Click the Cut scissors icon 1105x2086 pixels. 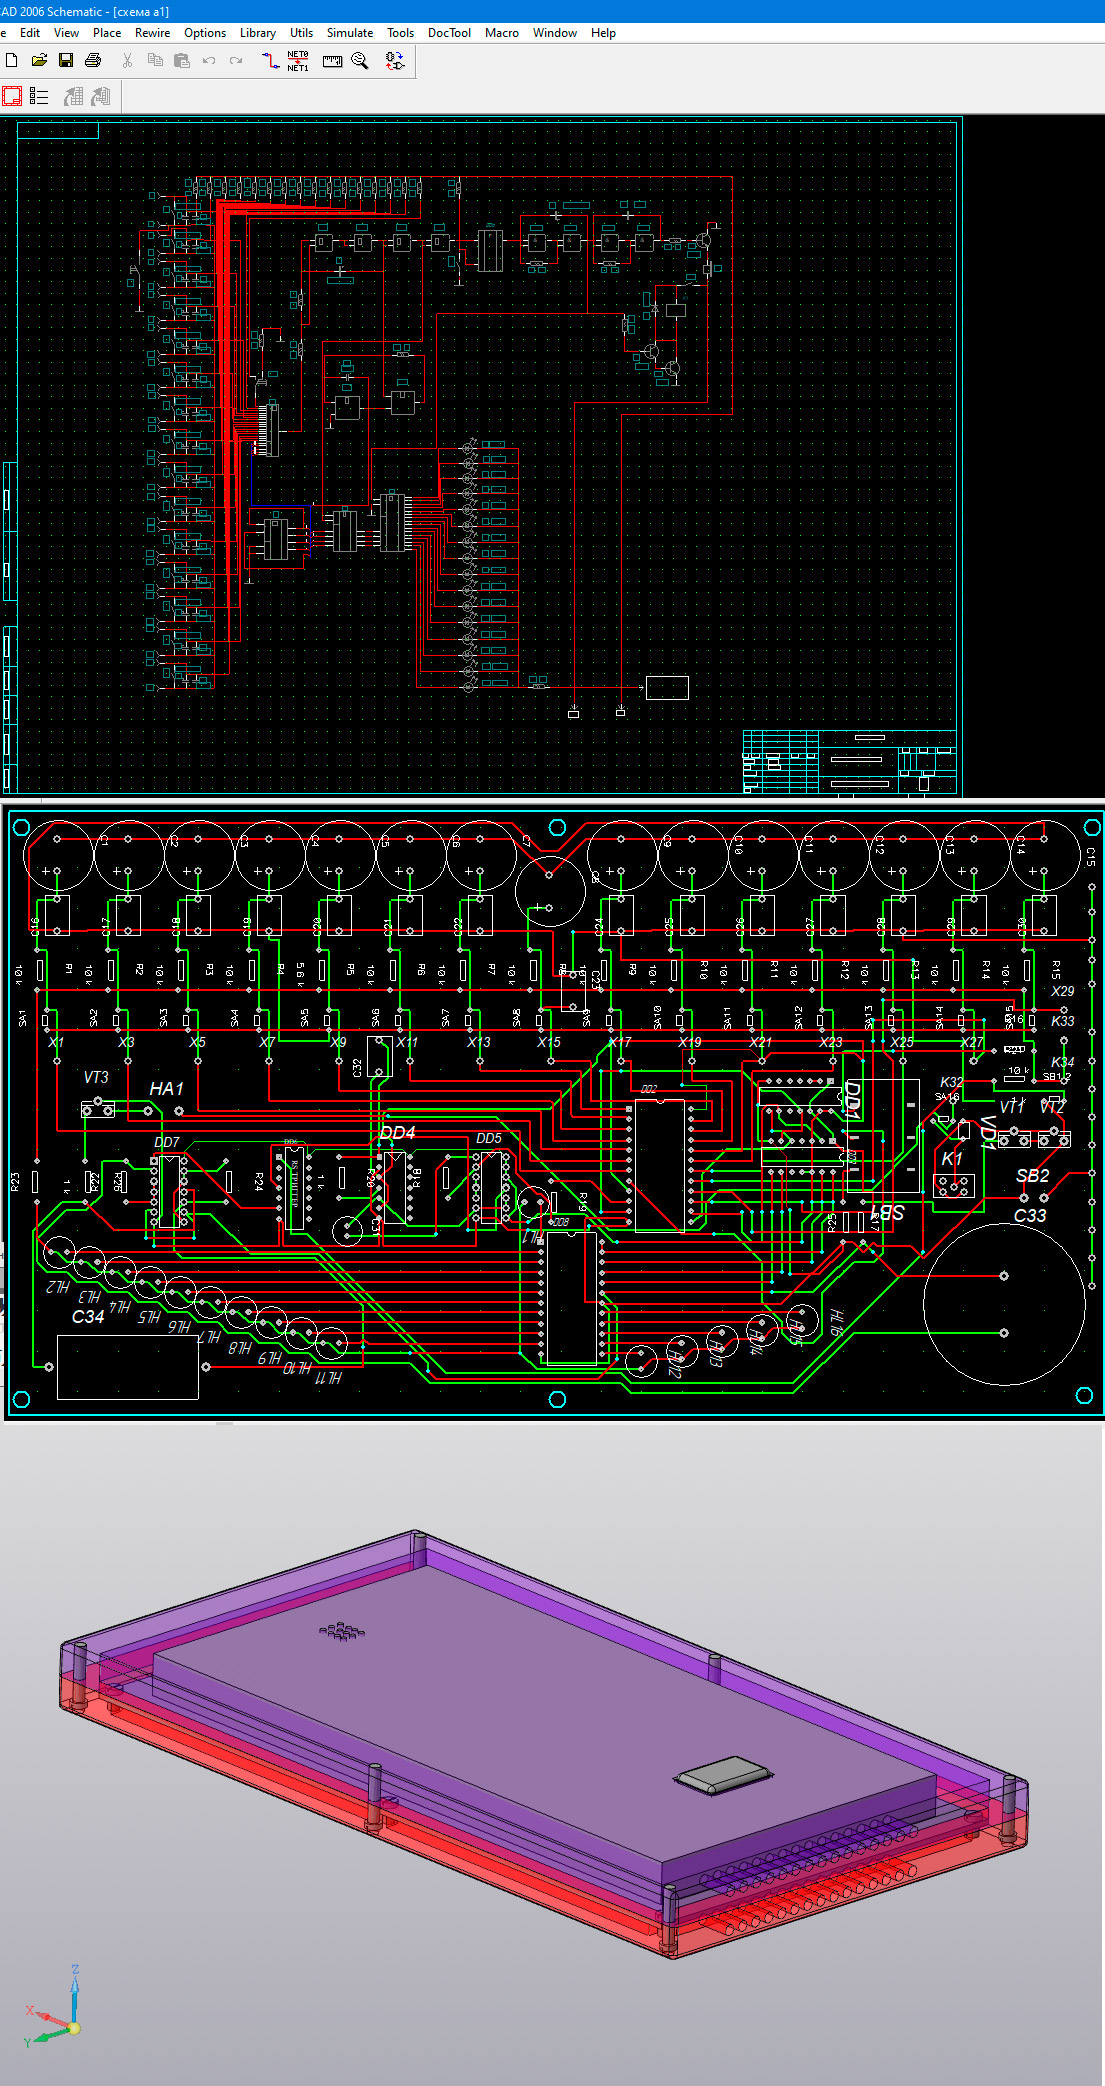[127, 60]
